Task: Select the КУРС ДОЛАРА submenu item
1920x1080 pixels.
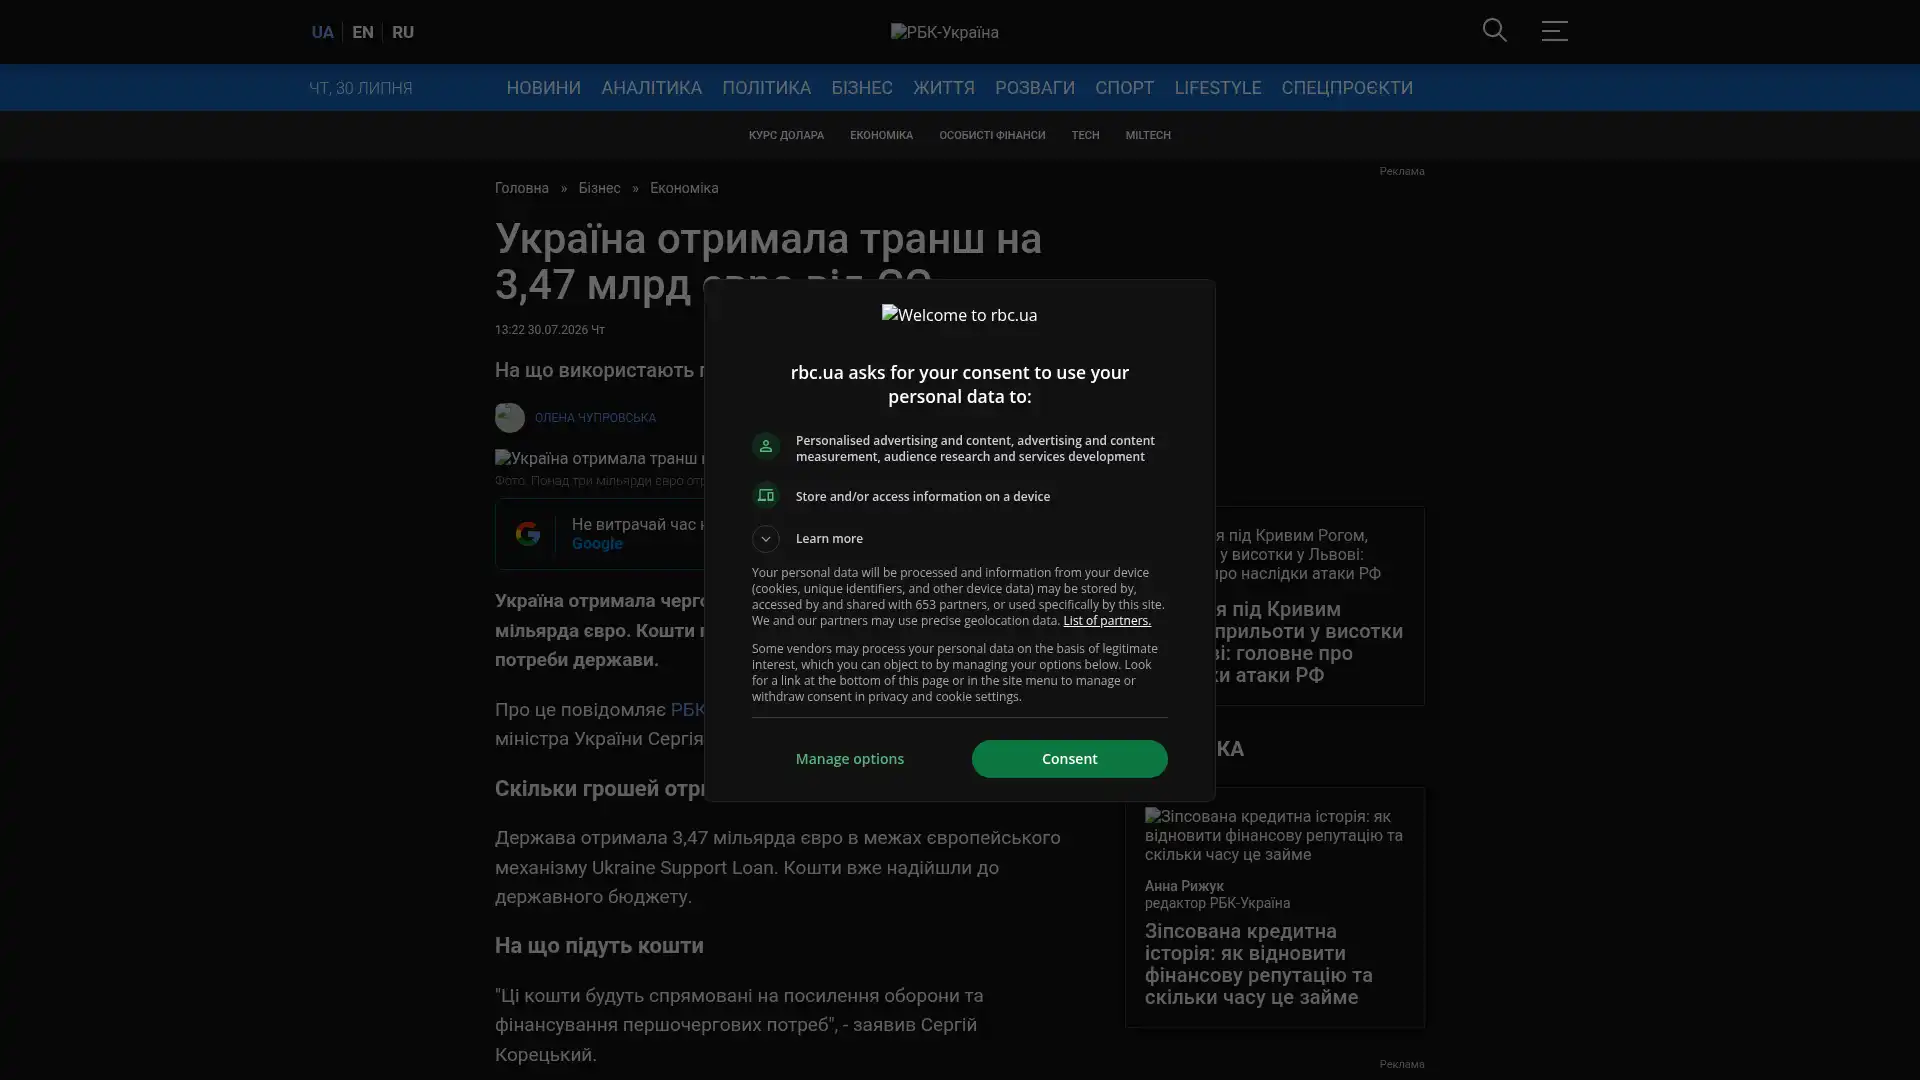Action: click(x=787, y=136)
